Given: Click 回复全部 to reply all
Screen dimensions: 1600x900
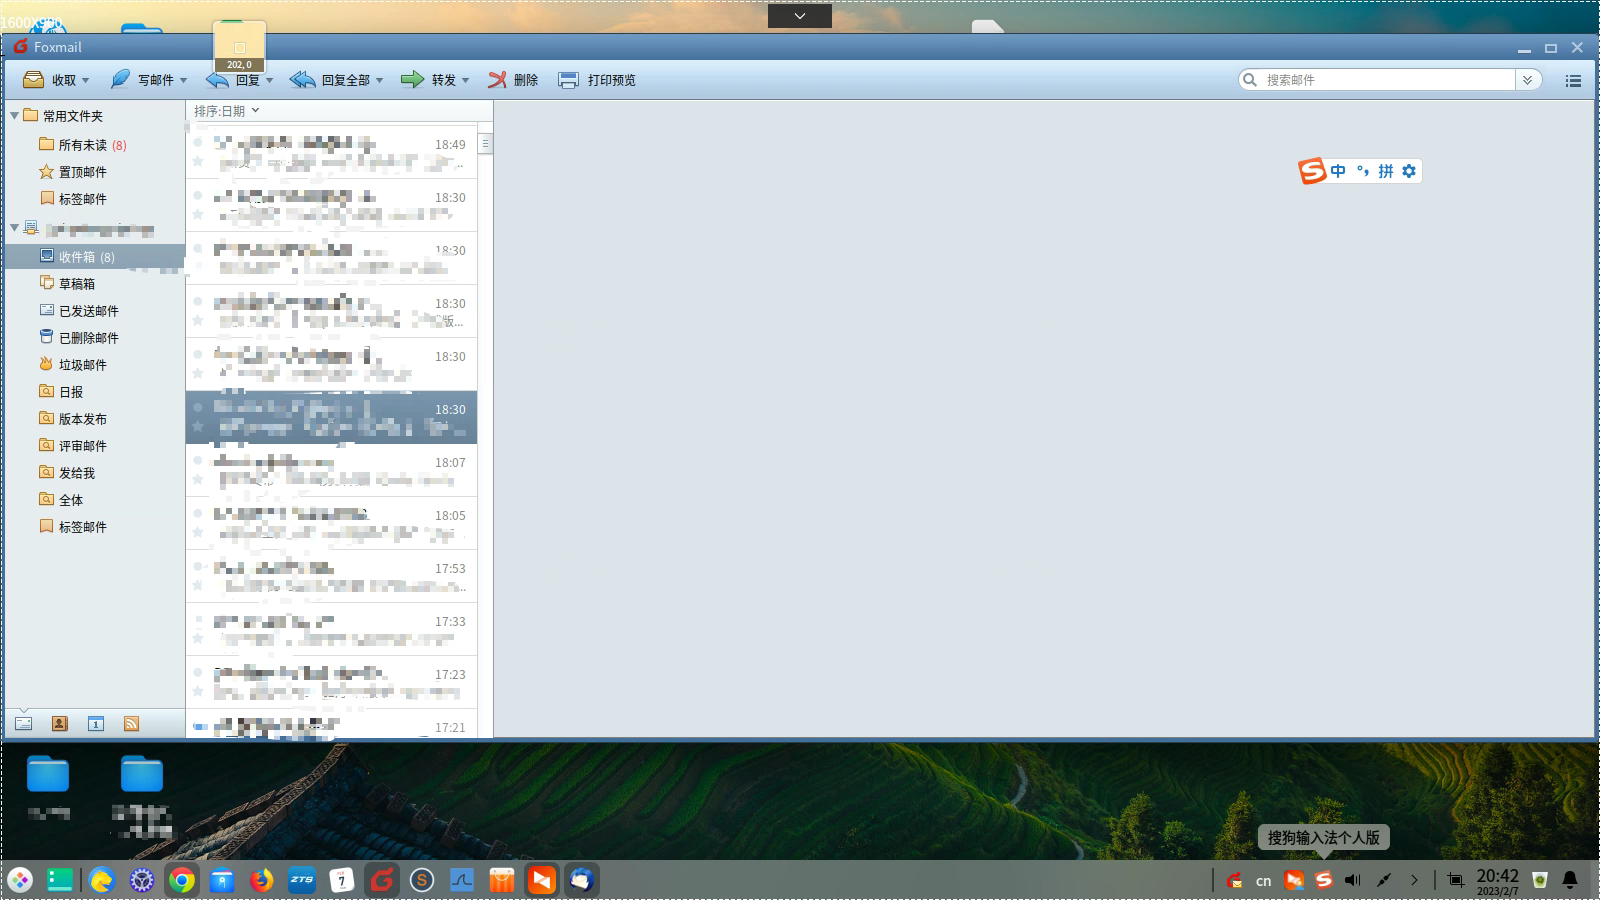Looking at the screenshot, I should click(x=329, y=80).
